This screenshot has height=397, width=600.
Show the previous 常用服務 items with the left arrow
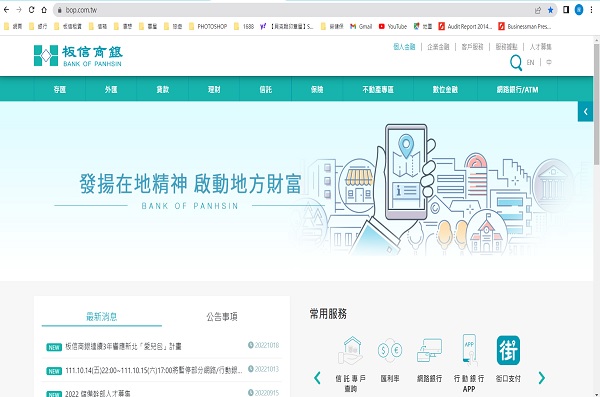(317, 378)
